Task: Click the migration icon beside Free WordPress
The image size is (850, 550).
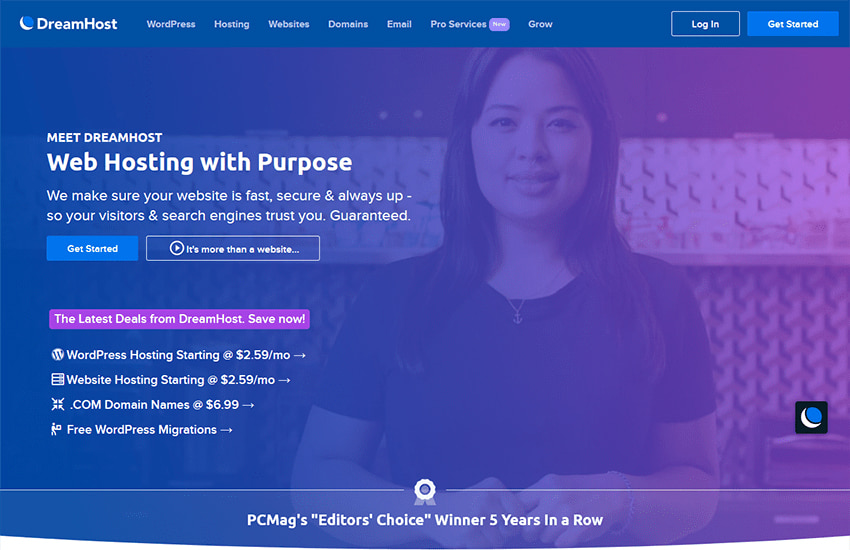Action: 56,429
